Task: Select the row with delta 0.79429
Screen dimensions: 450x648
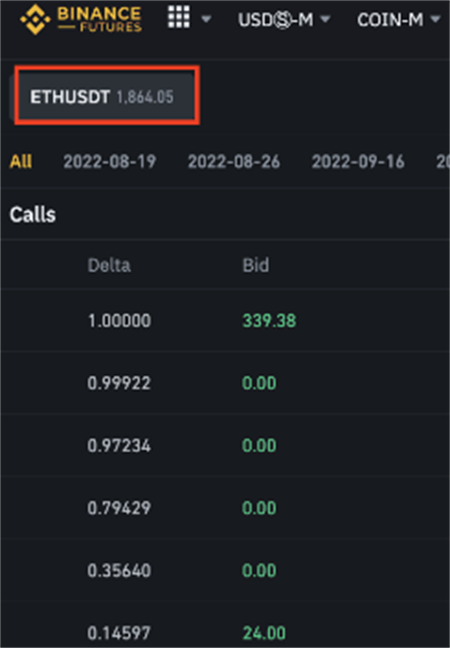Action: [225, 507]
